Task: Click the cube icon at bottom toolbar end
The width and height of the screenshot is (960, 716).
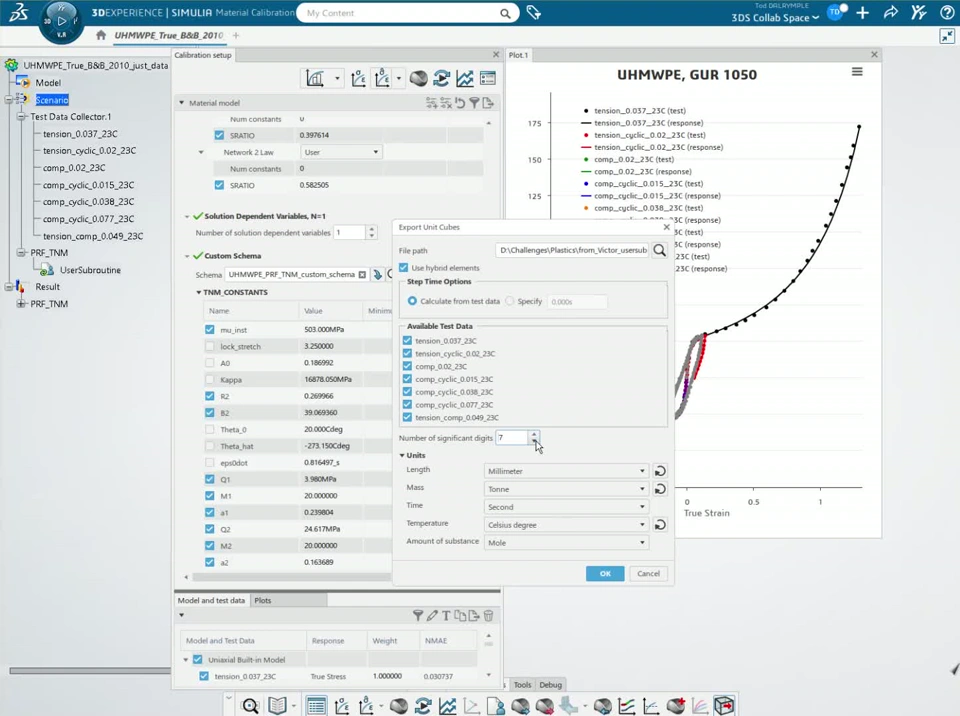Action: [x=724, y=706]
